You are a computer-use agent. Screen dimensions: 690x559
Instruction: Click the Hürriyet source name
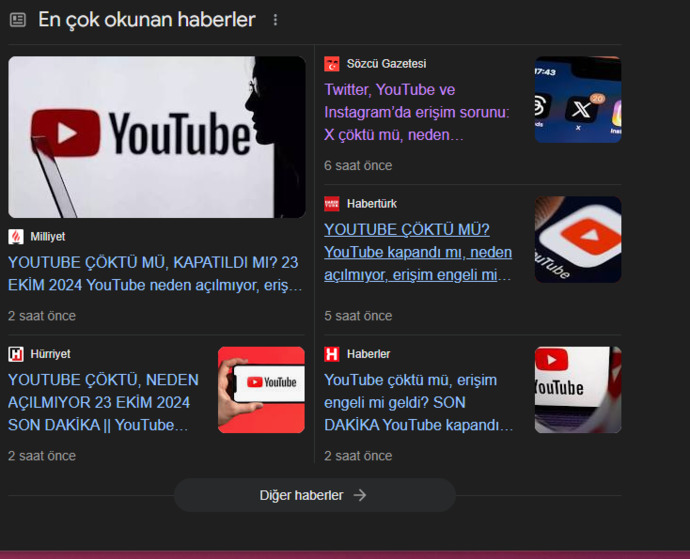[x=50, y=354]
